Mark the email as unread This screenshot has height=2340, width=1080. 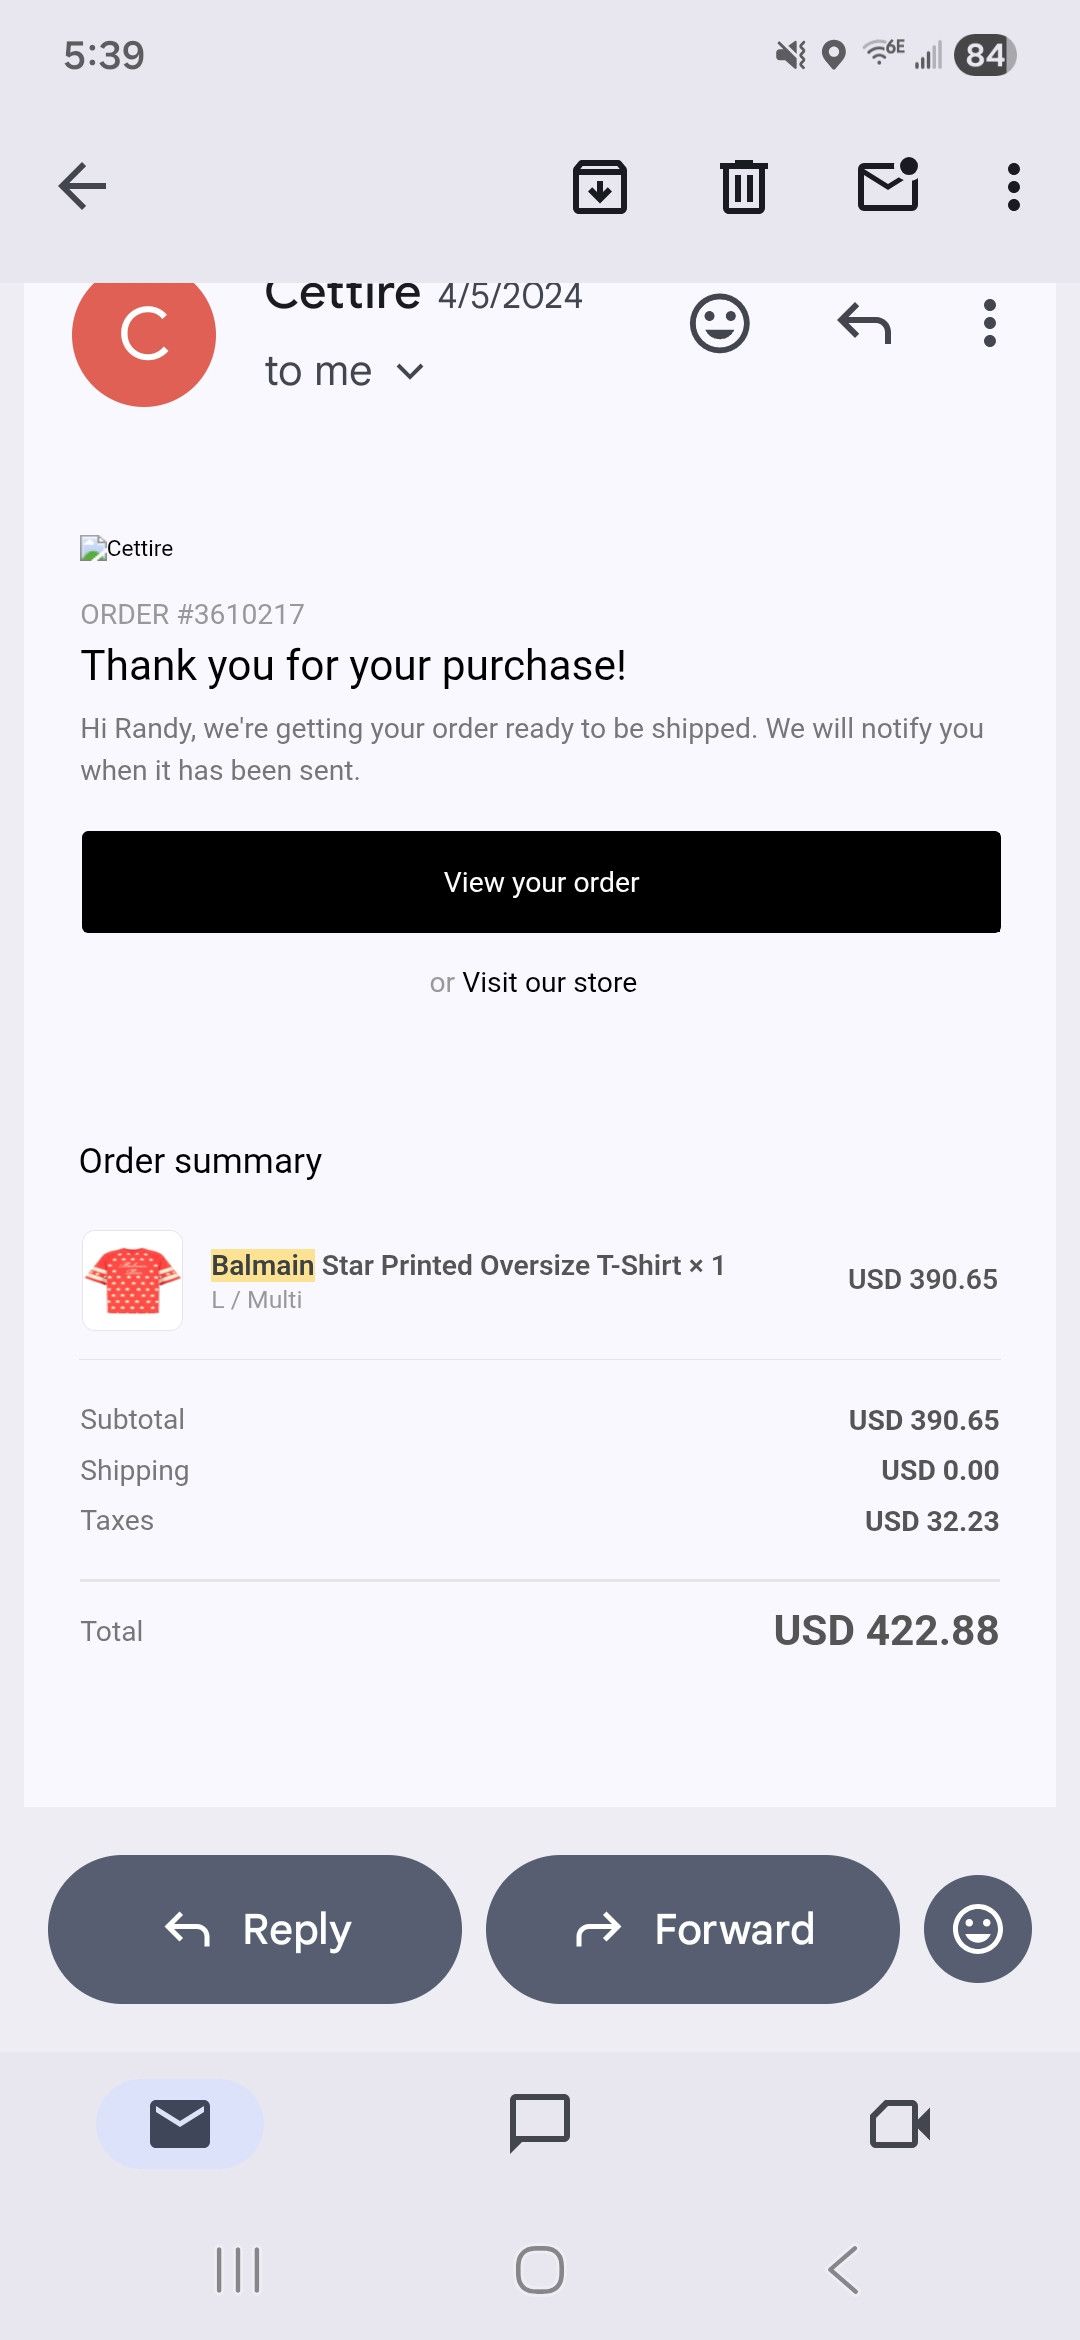(888, 184)
